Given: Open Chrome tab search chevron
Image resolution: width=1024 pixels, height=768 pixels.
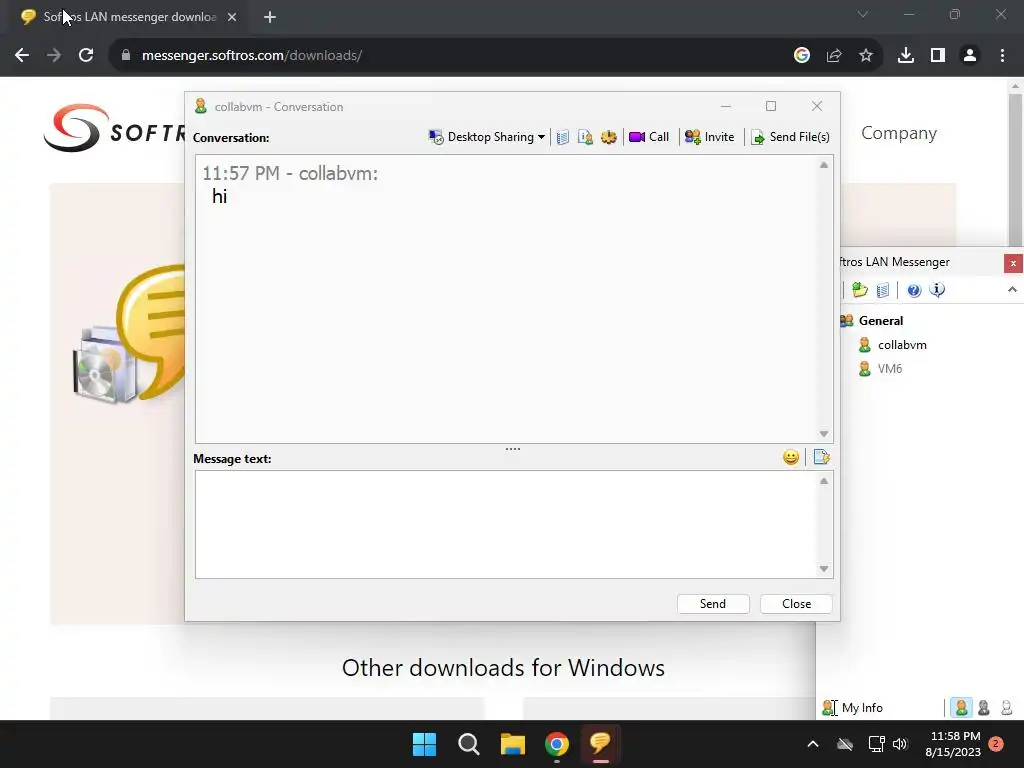Looking at the screenshot, I should 863,14.
